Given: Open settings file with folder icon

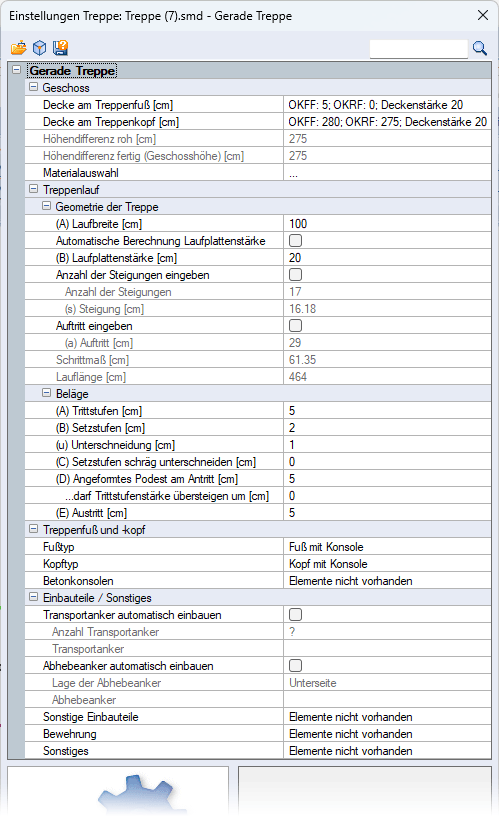Looking at the screenshot, I should (18, 48).
